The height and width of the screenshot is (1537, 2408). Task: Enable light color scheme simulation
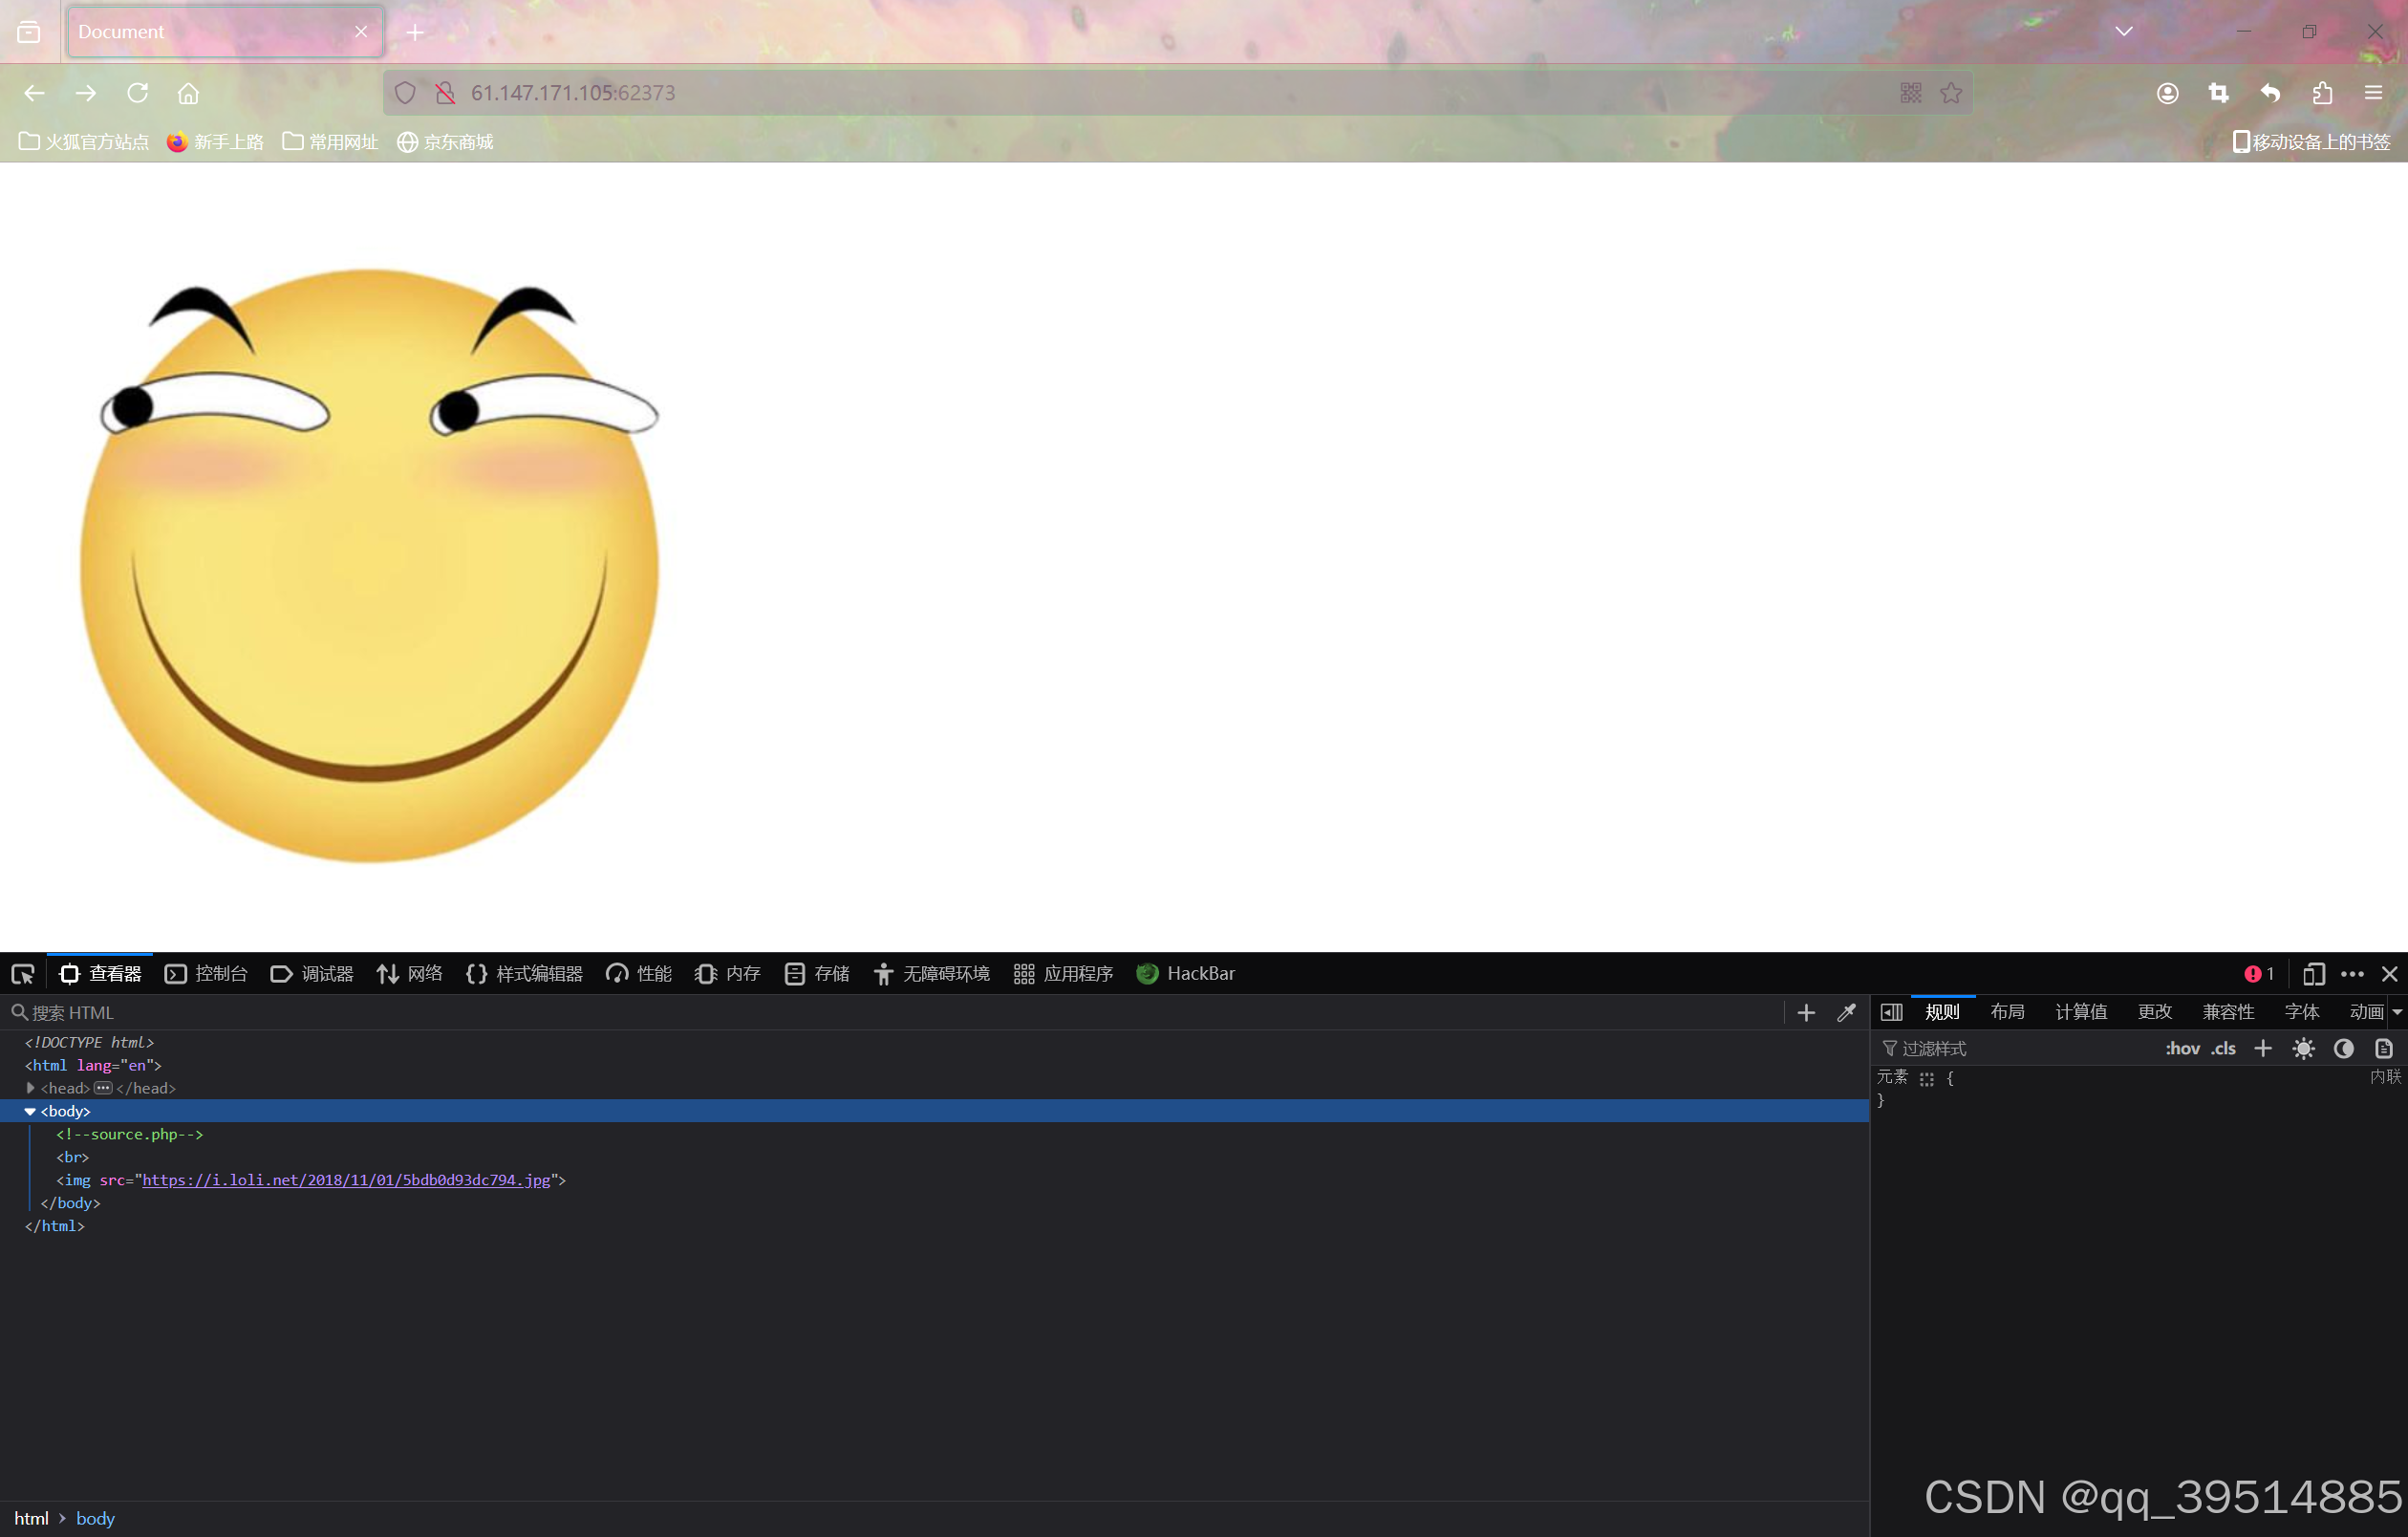tap(2303, 1048)
